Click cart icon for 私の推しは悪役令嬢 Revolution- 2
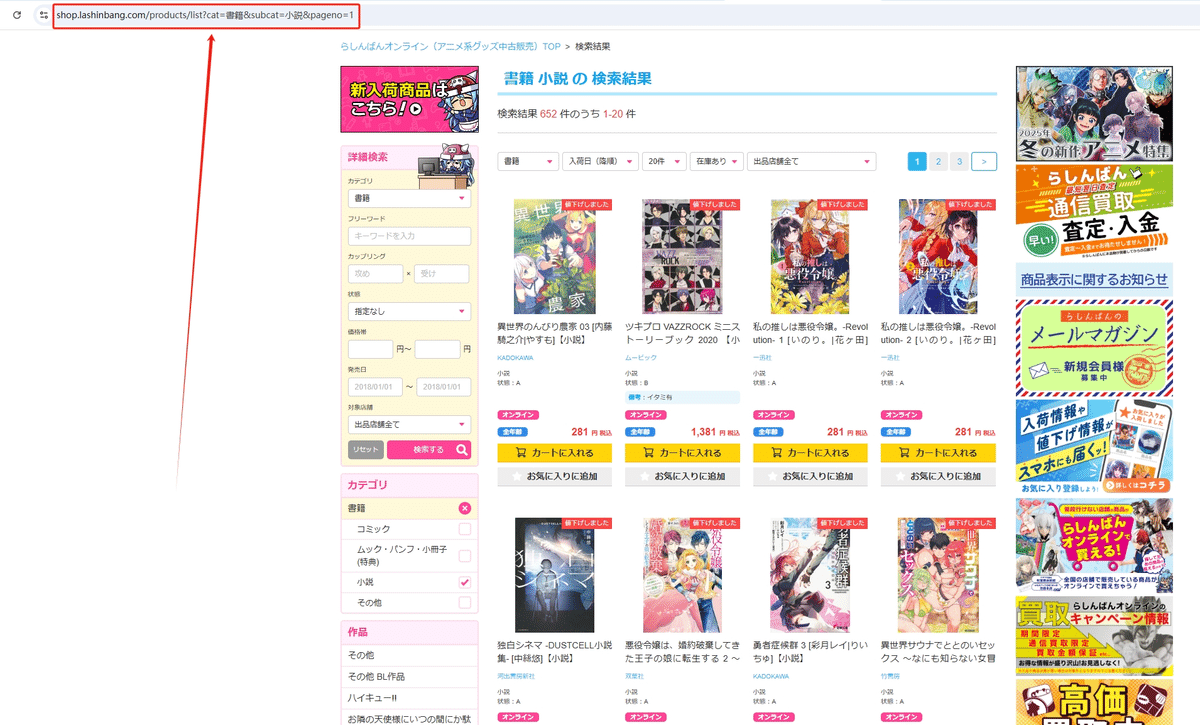The height and width of the screenshot is (725, 1200). 904,453
